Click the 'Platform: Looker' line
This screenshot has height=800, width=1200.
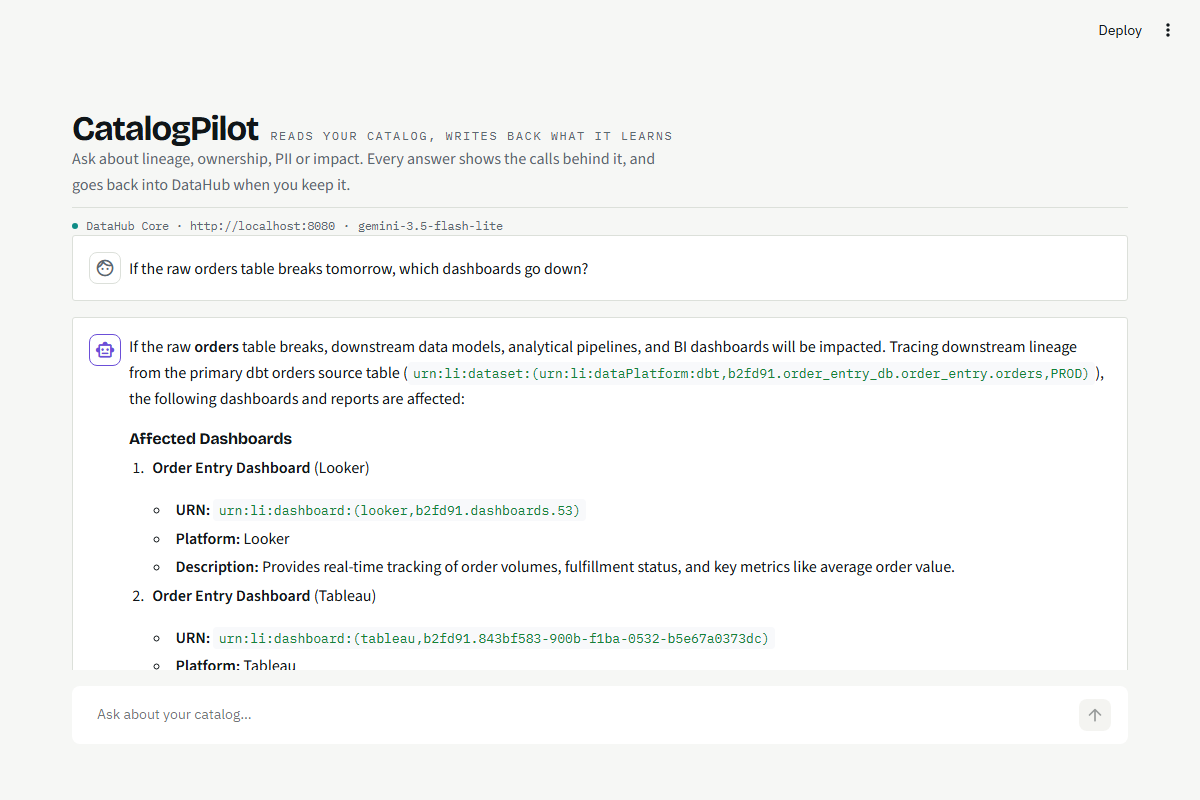pyautogui.click(x=233, y=538)
